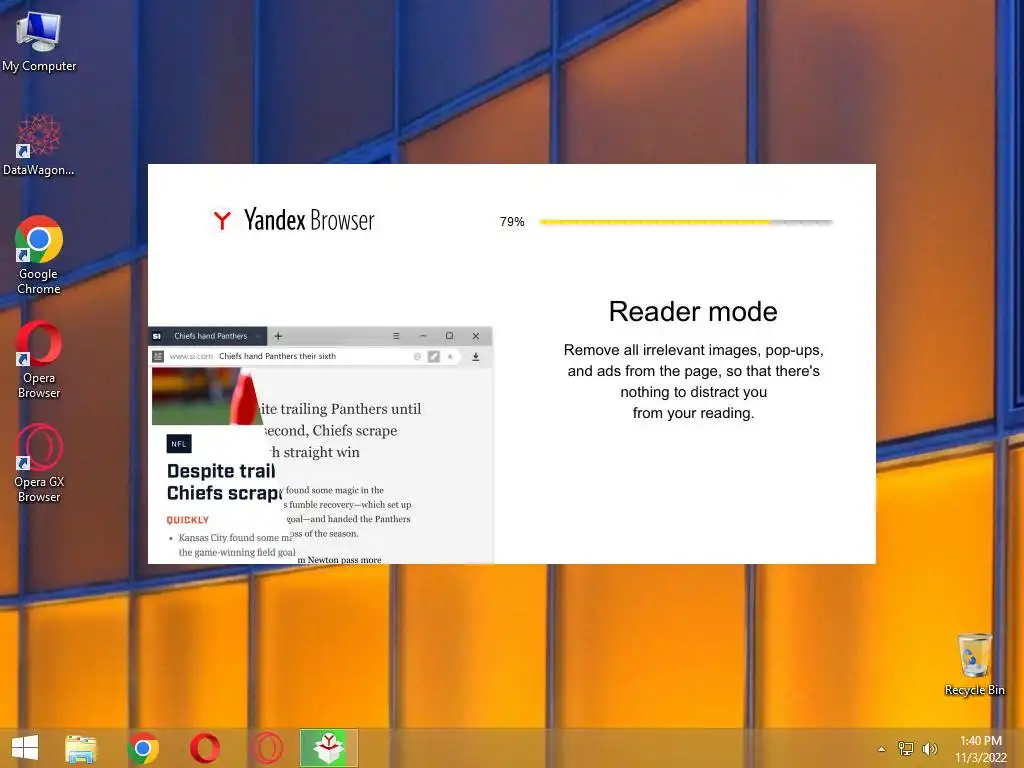Open the volume control tray icon

[x=929, y=748]
